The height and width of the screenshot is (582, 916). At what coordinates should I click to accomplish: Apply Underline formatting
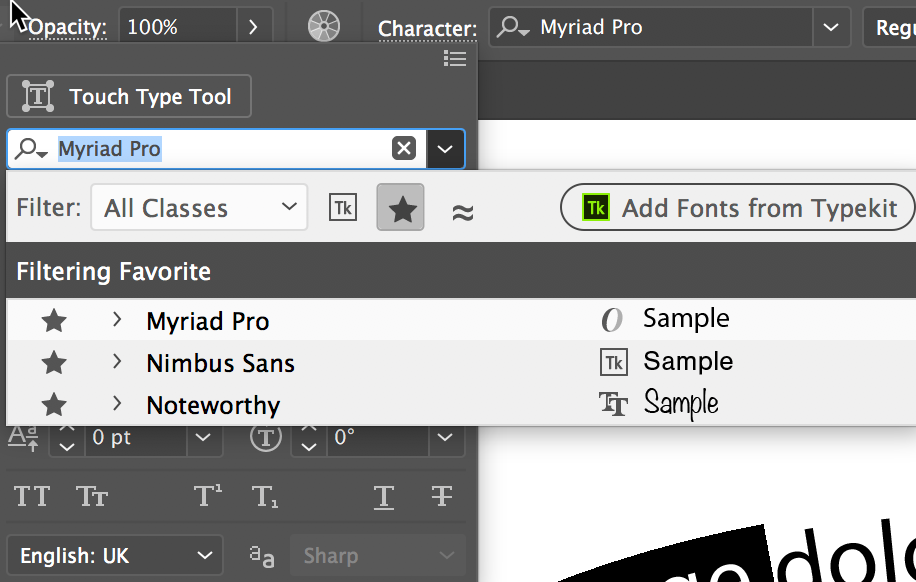coord(383,495)
